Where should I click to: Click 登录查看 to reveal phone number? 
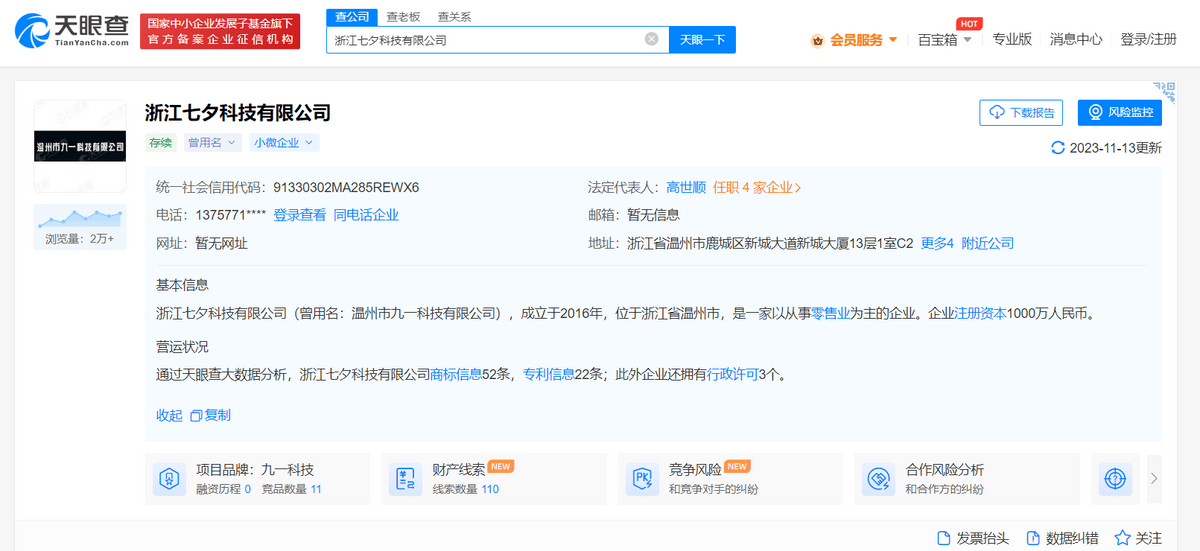pyautogui.click(x=300, y=215)
